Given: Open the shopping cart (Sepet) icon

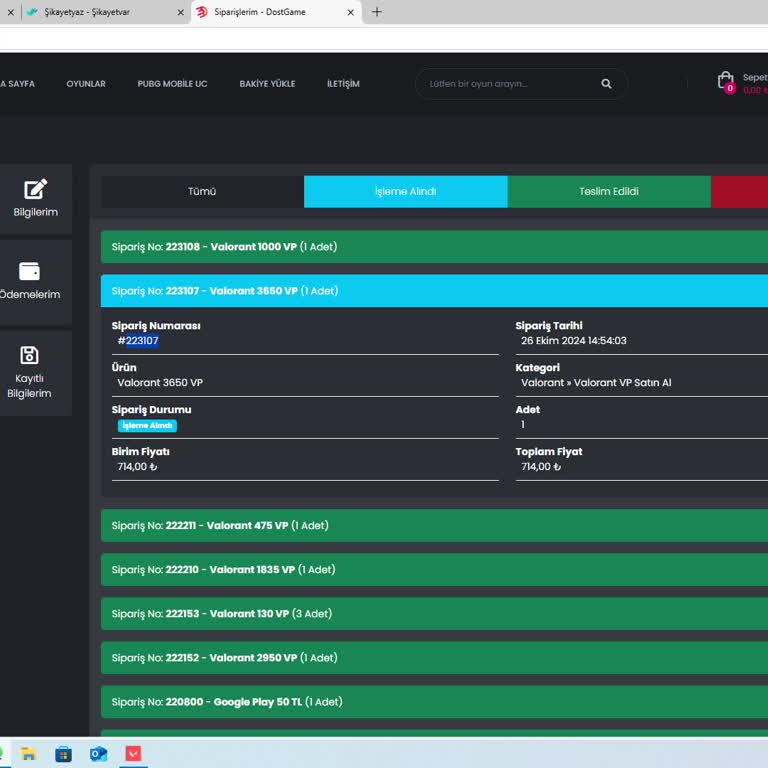Looking at the screenshot, I should coord(726,82).
